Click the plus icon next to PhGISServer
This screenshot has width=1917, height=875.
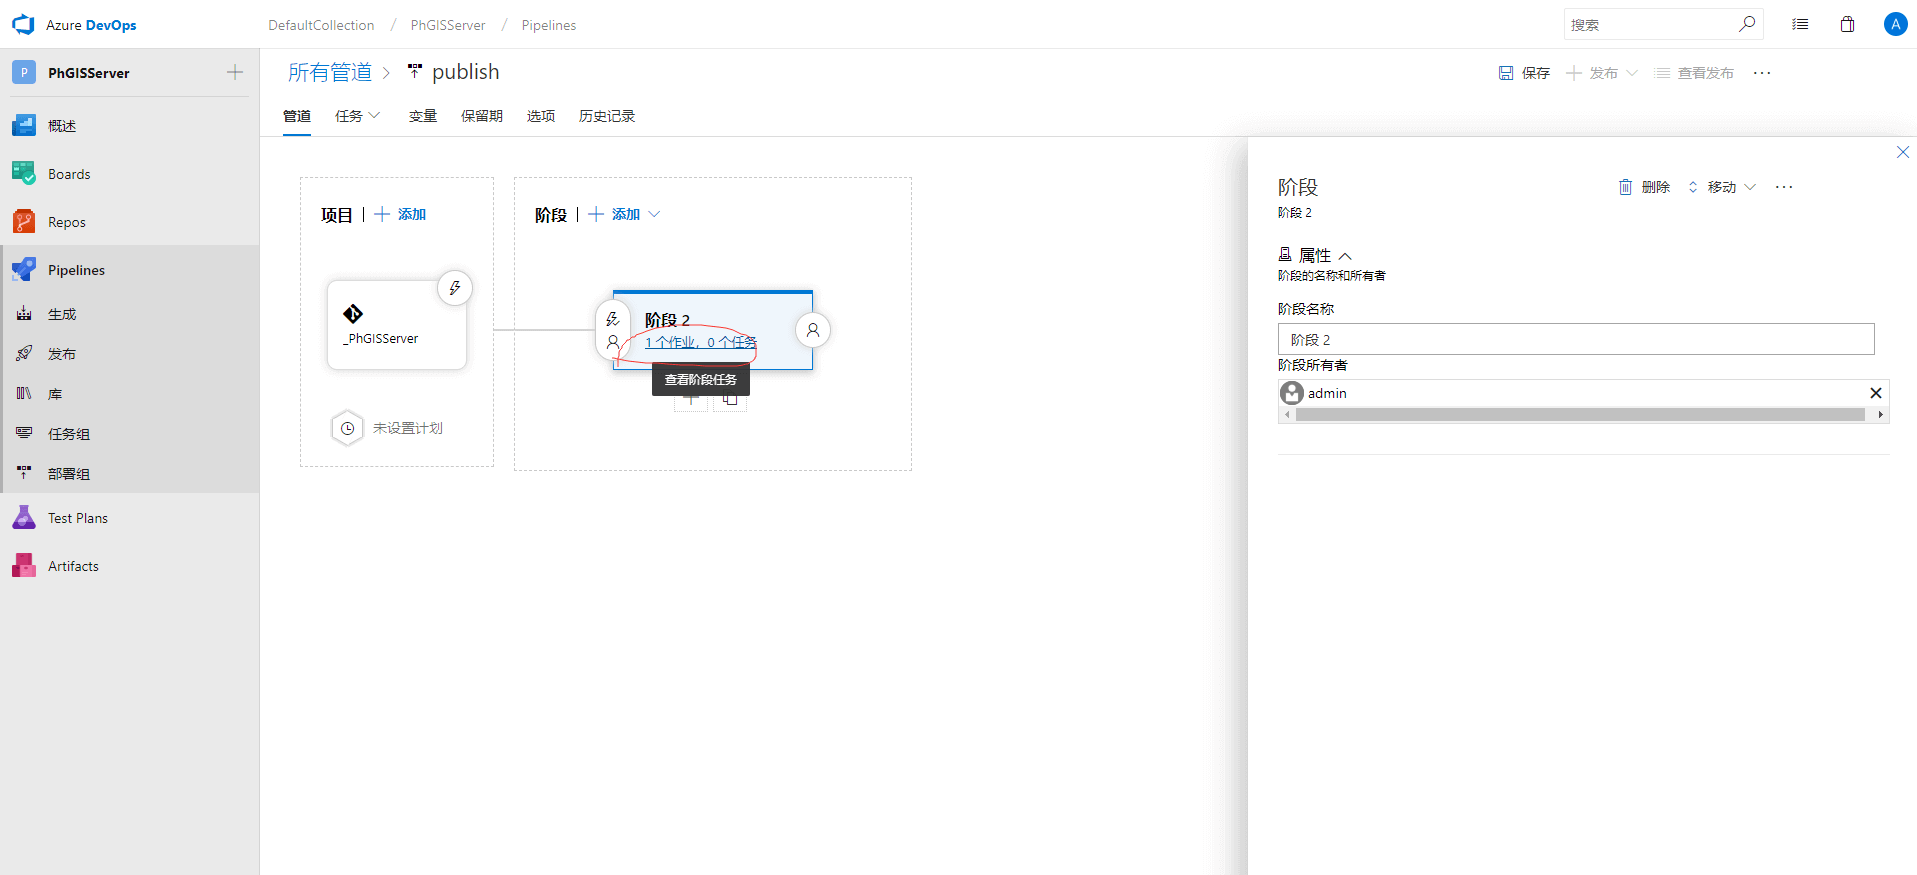coord(235,72)
